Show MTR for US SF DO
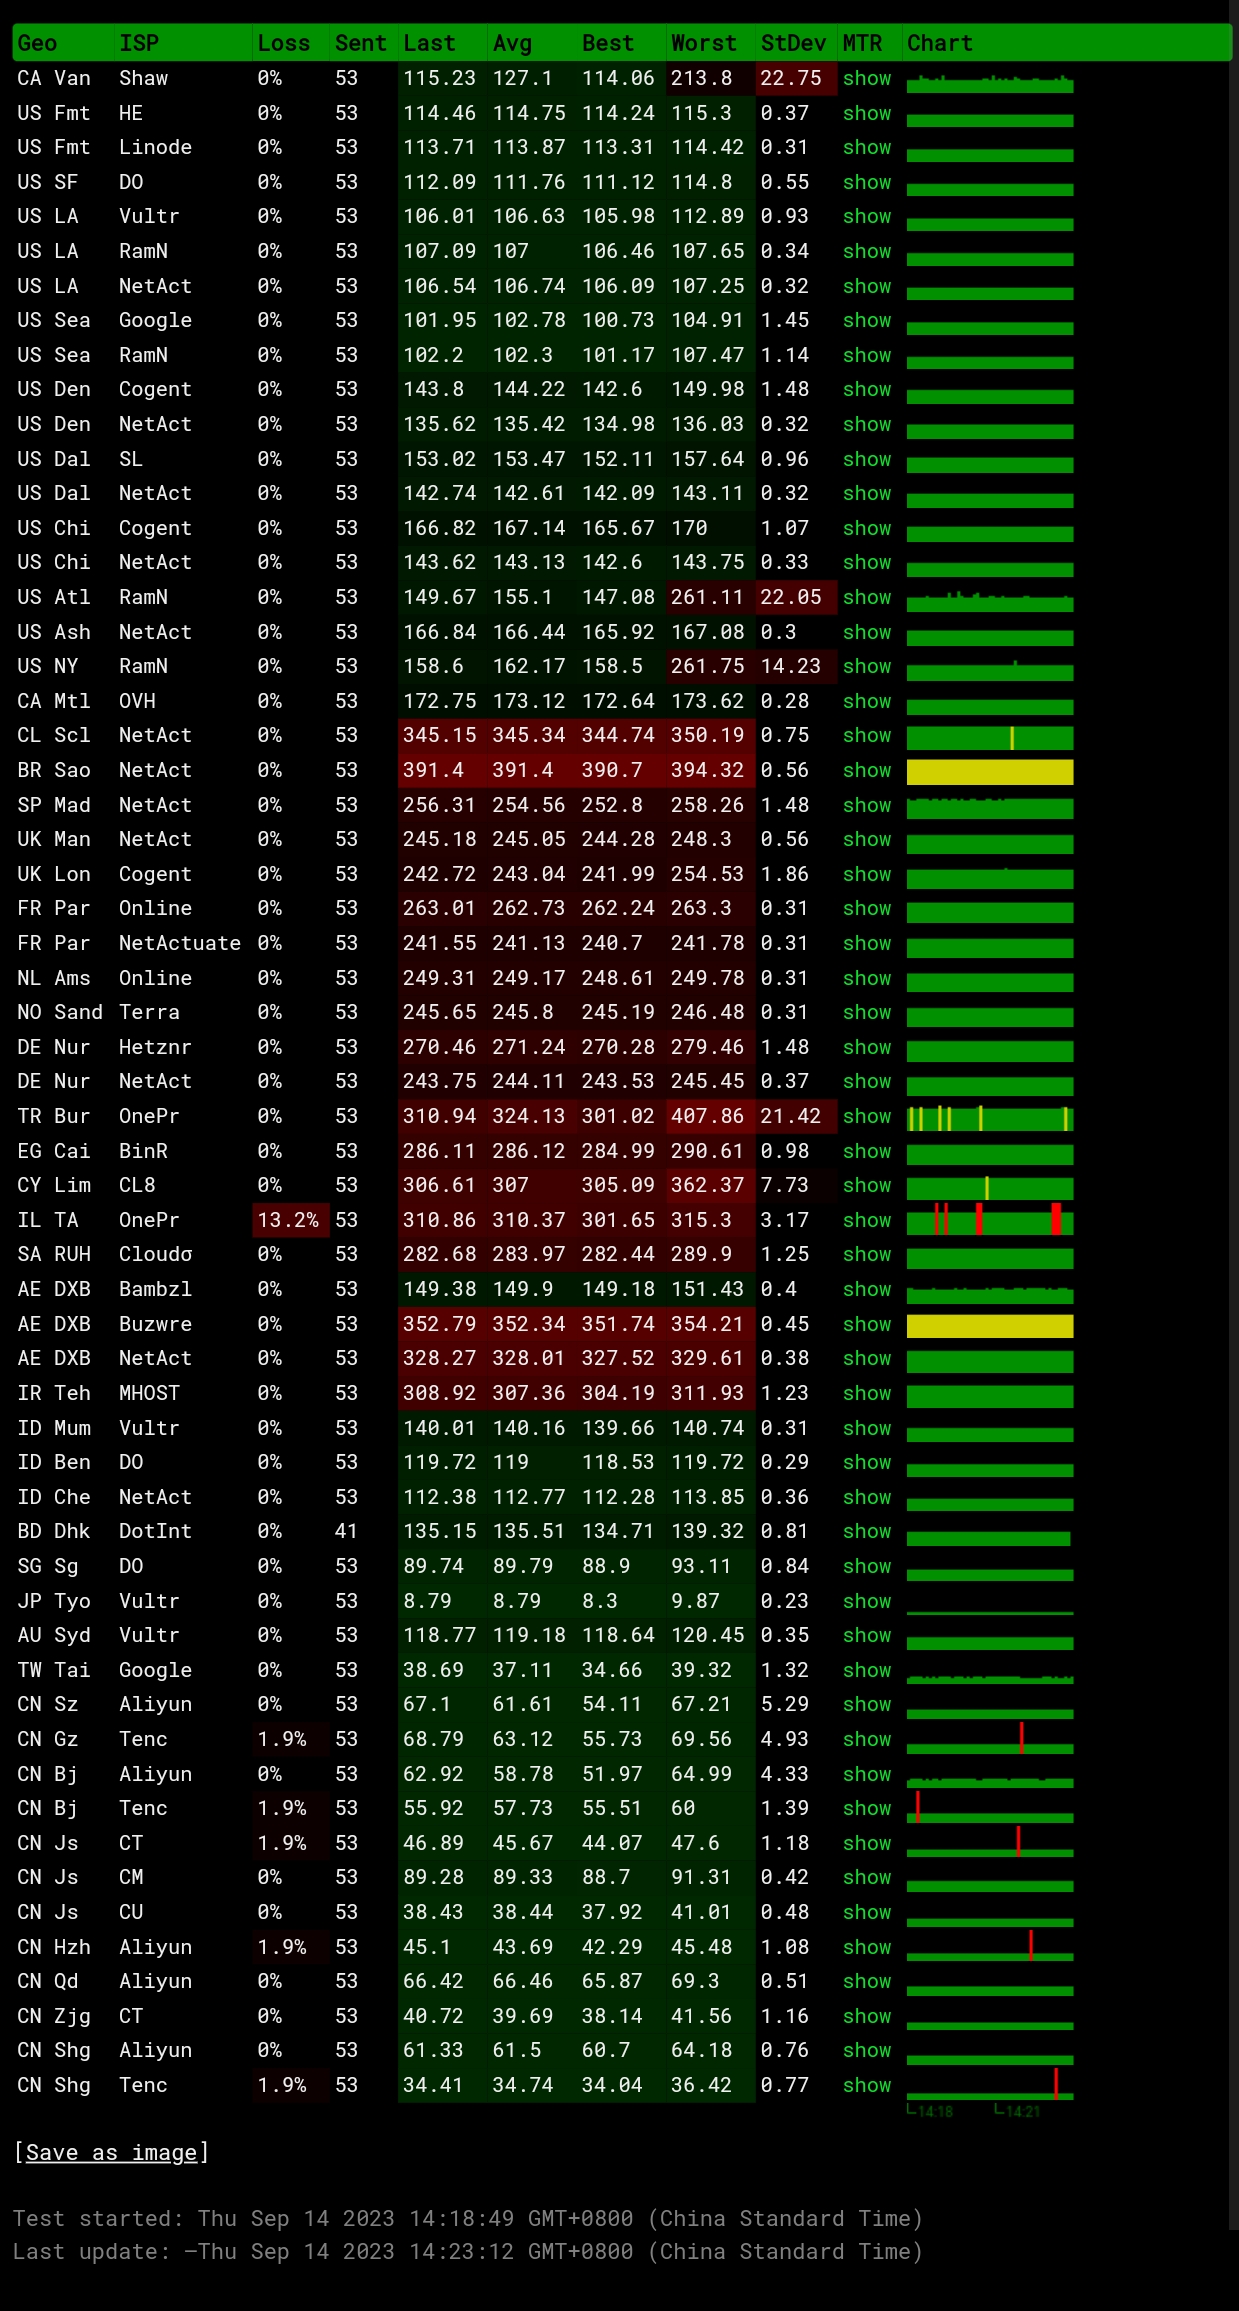The height and width of the screenshot is (2311, 1239). coord(866,182)
